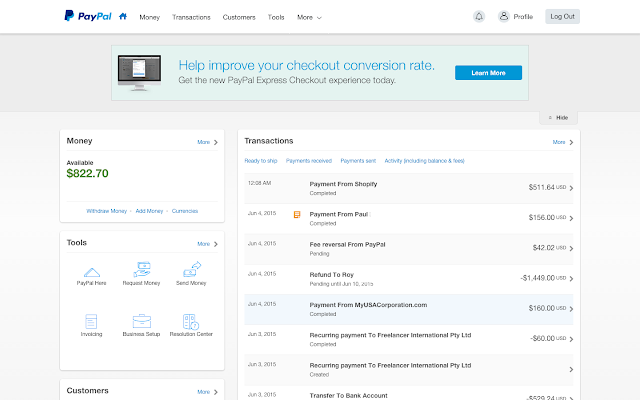
Task: Open the Customers menu
Action: (239, 17)
